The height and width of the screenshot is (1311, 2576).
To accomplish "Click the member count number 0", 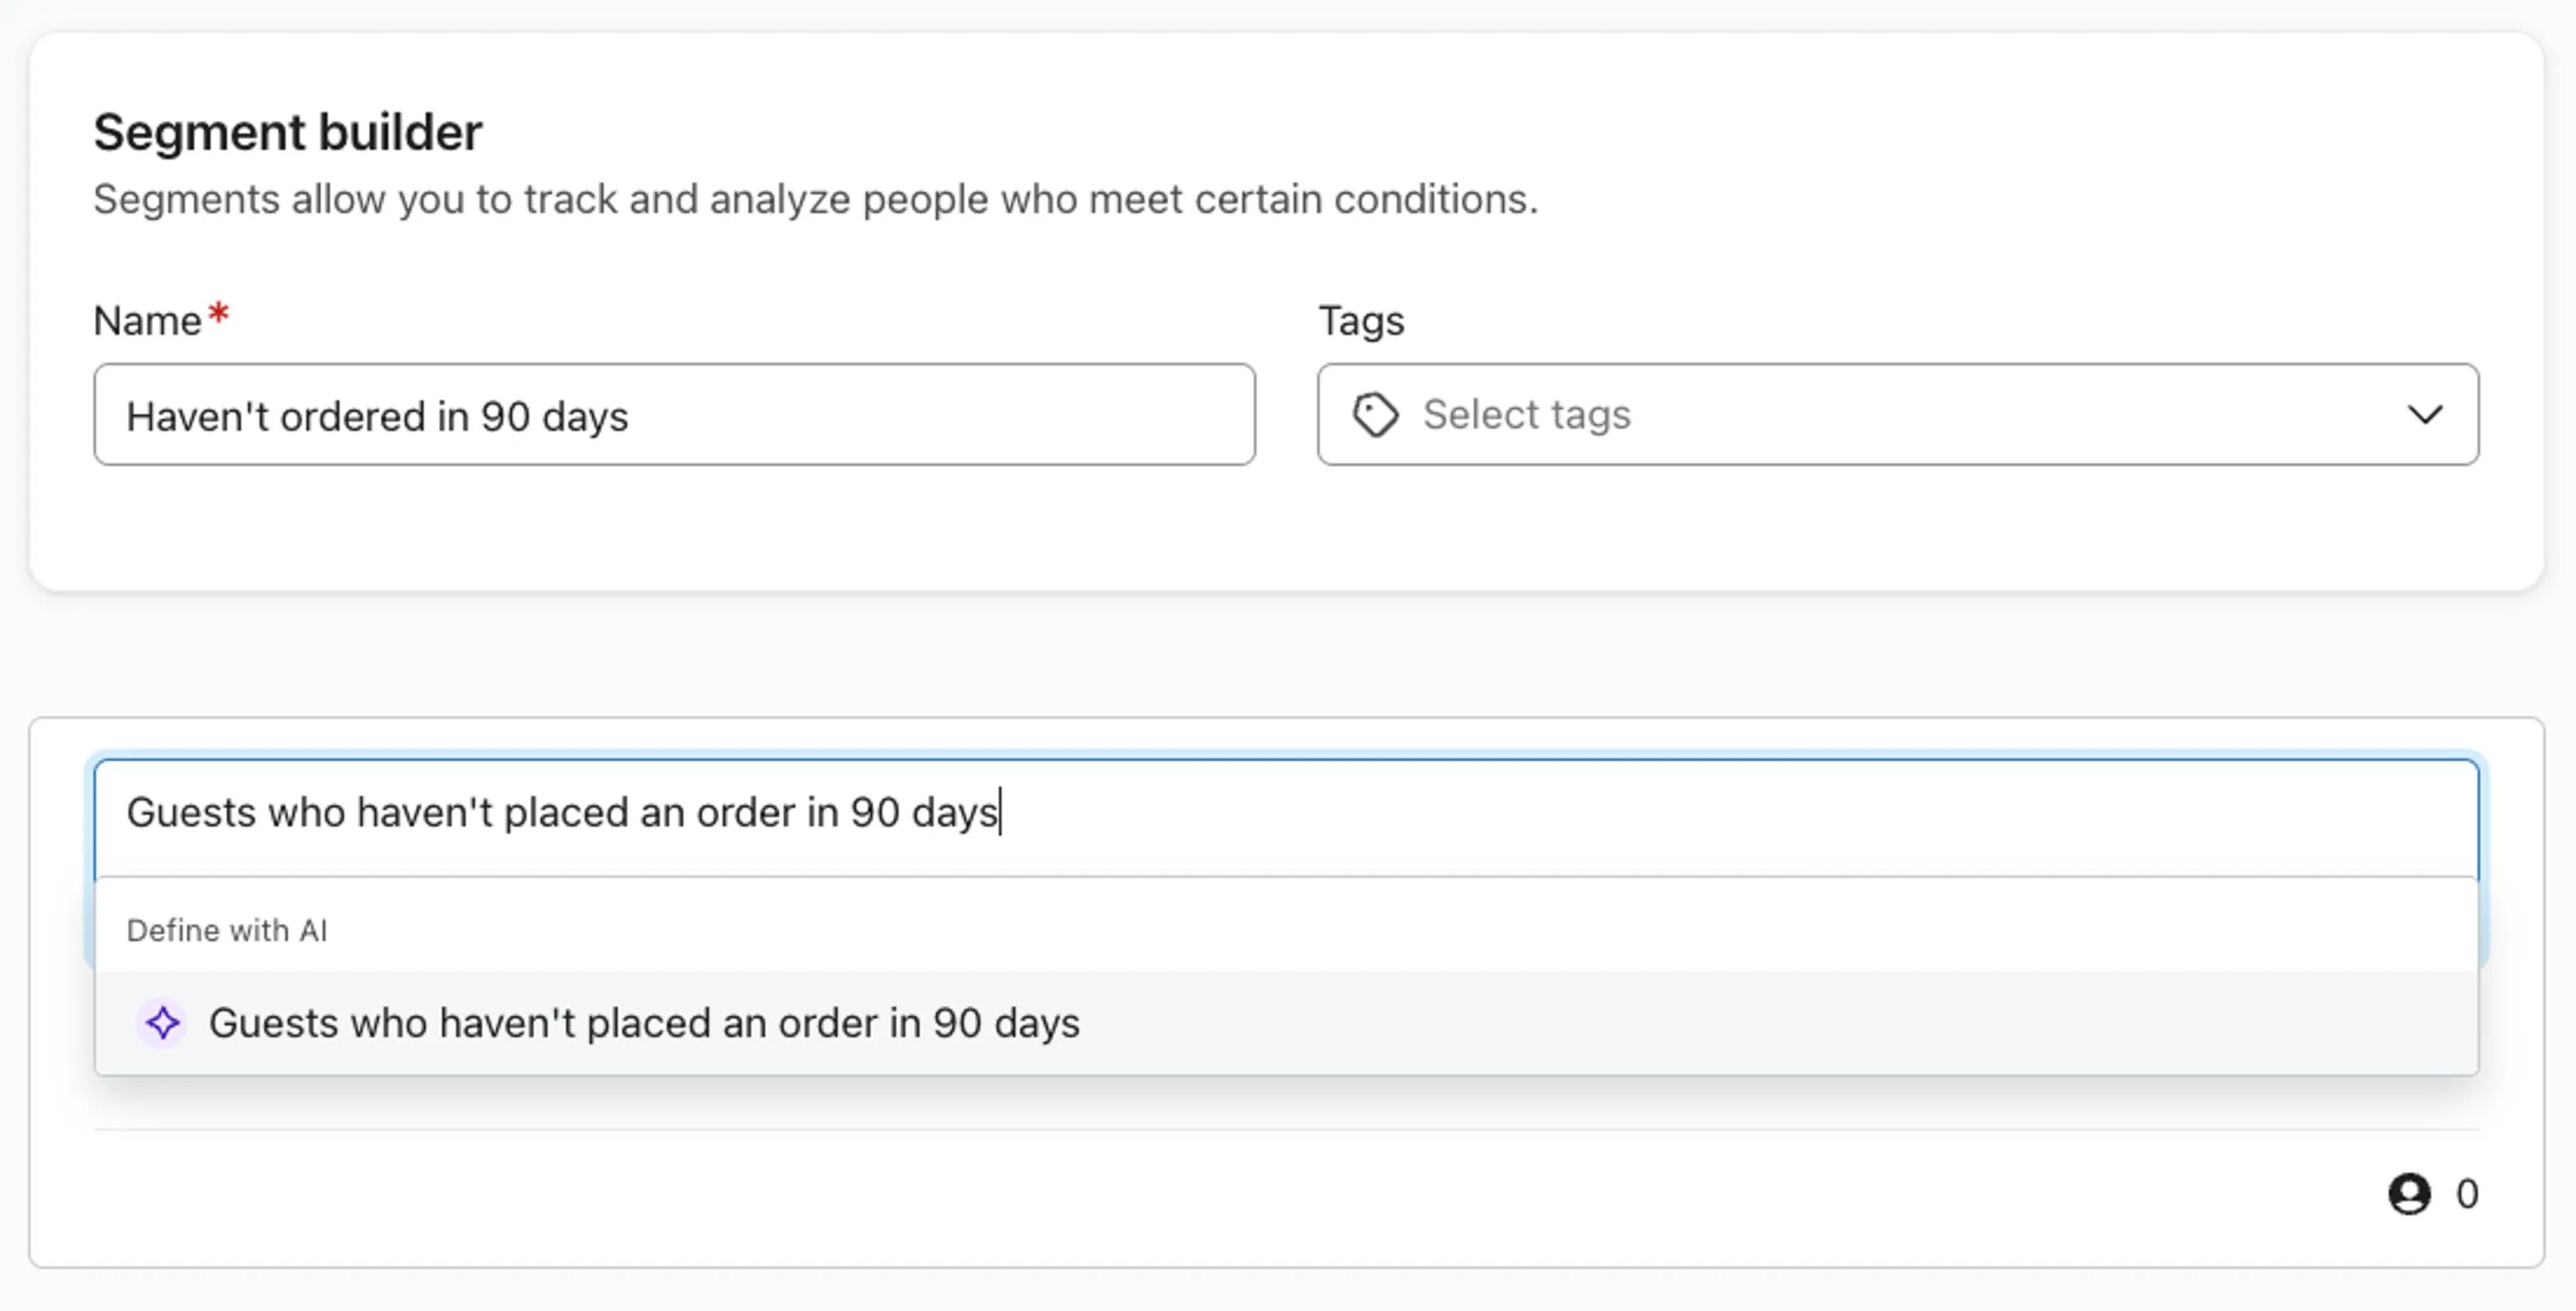I will pyautogui.click(x=2467, y=1193).
